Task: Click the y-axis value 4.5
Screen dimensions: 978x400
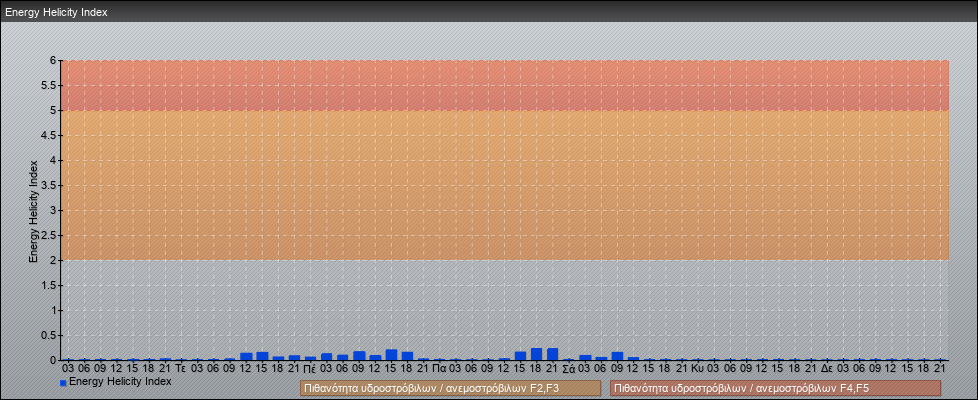Action: click(x=50, y=135)
